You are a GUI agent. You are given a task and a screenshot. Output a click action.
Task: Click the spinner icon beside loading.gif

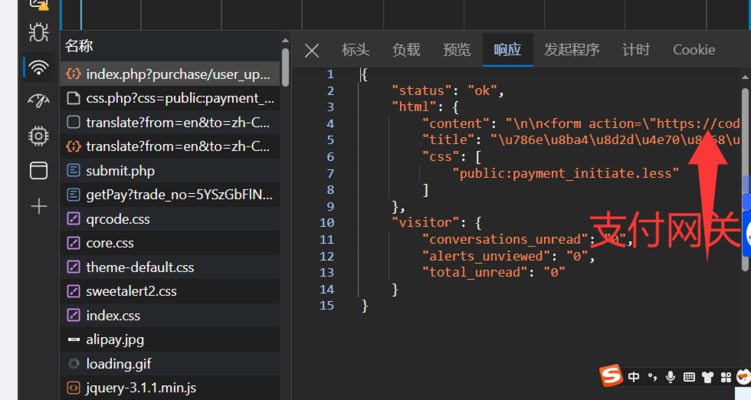[73, 364]
